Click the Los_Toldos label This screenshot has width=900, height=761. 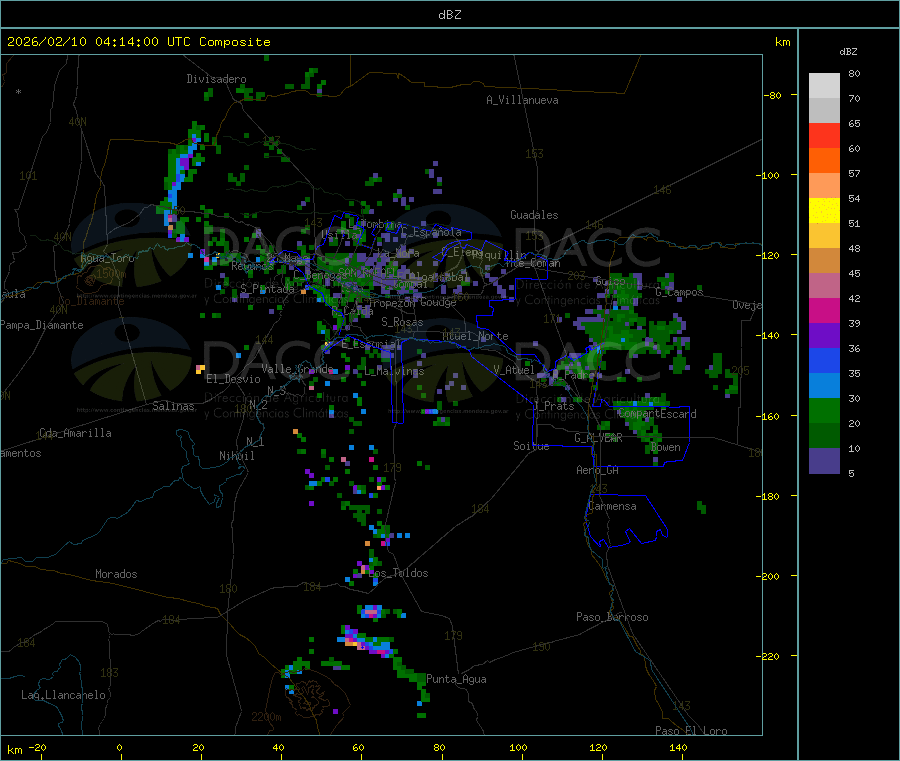398,573
